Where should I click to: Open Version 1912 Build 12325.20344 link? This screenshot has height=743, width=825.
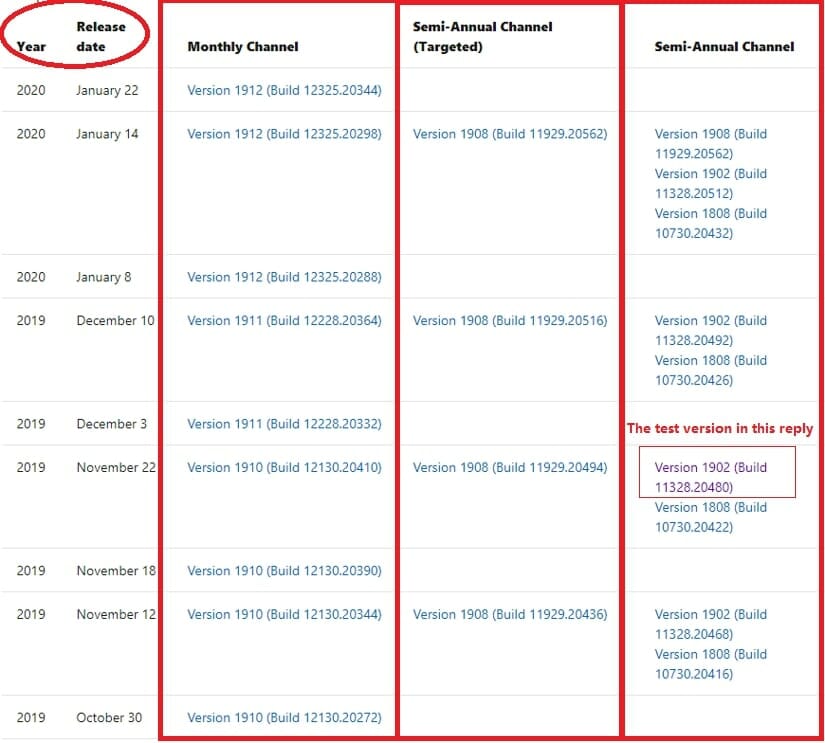tap(284, 91)
